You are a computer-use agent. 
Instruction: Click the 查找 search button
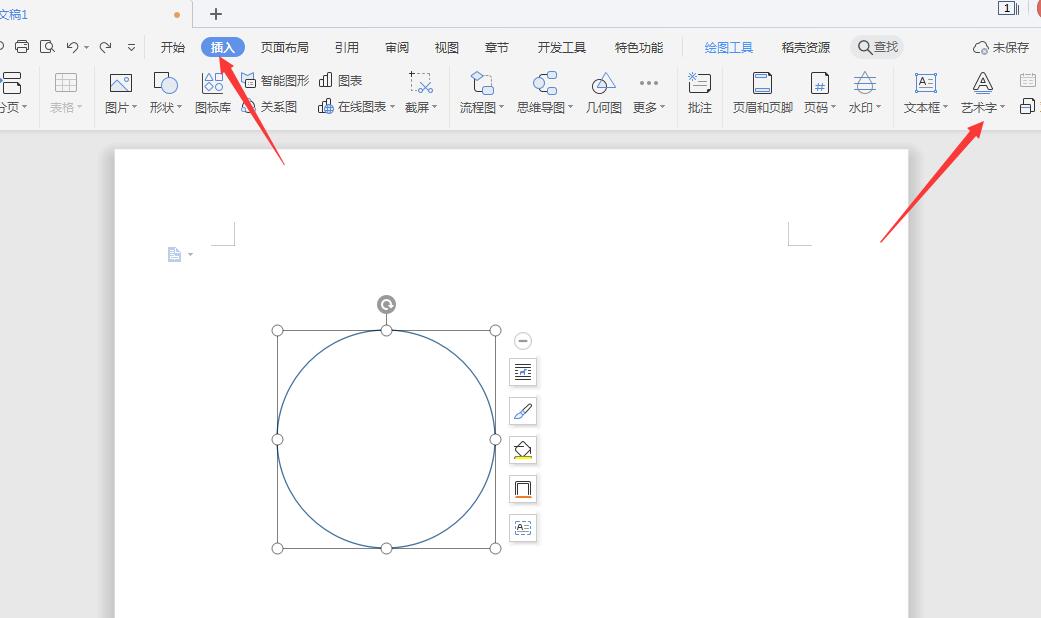(x=877, y=47)
